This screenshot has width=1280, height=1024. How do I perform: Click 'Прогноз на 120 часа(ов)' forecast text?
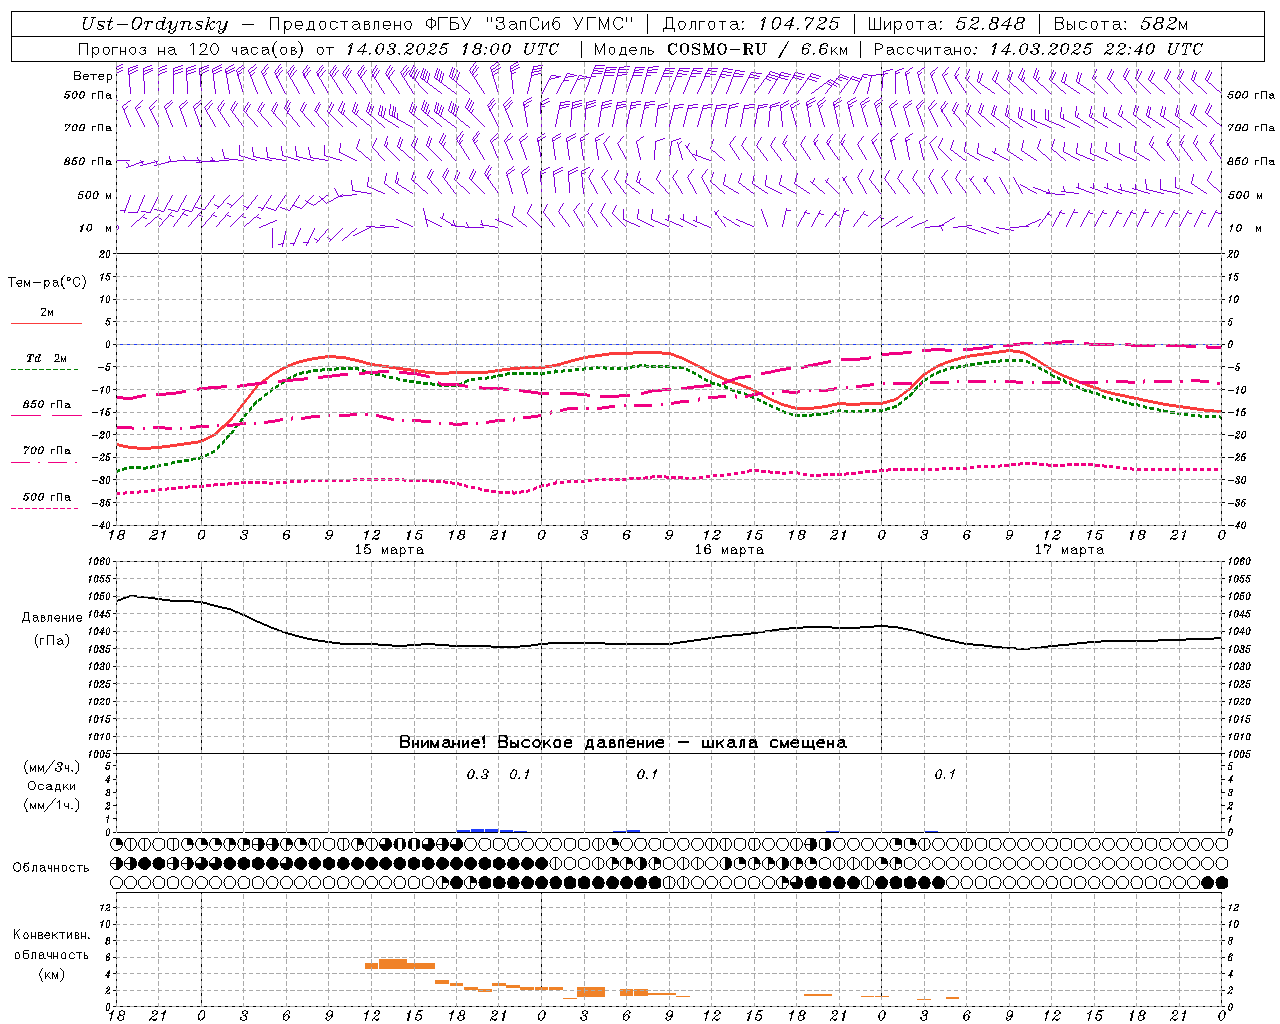point(192,49)
